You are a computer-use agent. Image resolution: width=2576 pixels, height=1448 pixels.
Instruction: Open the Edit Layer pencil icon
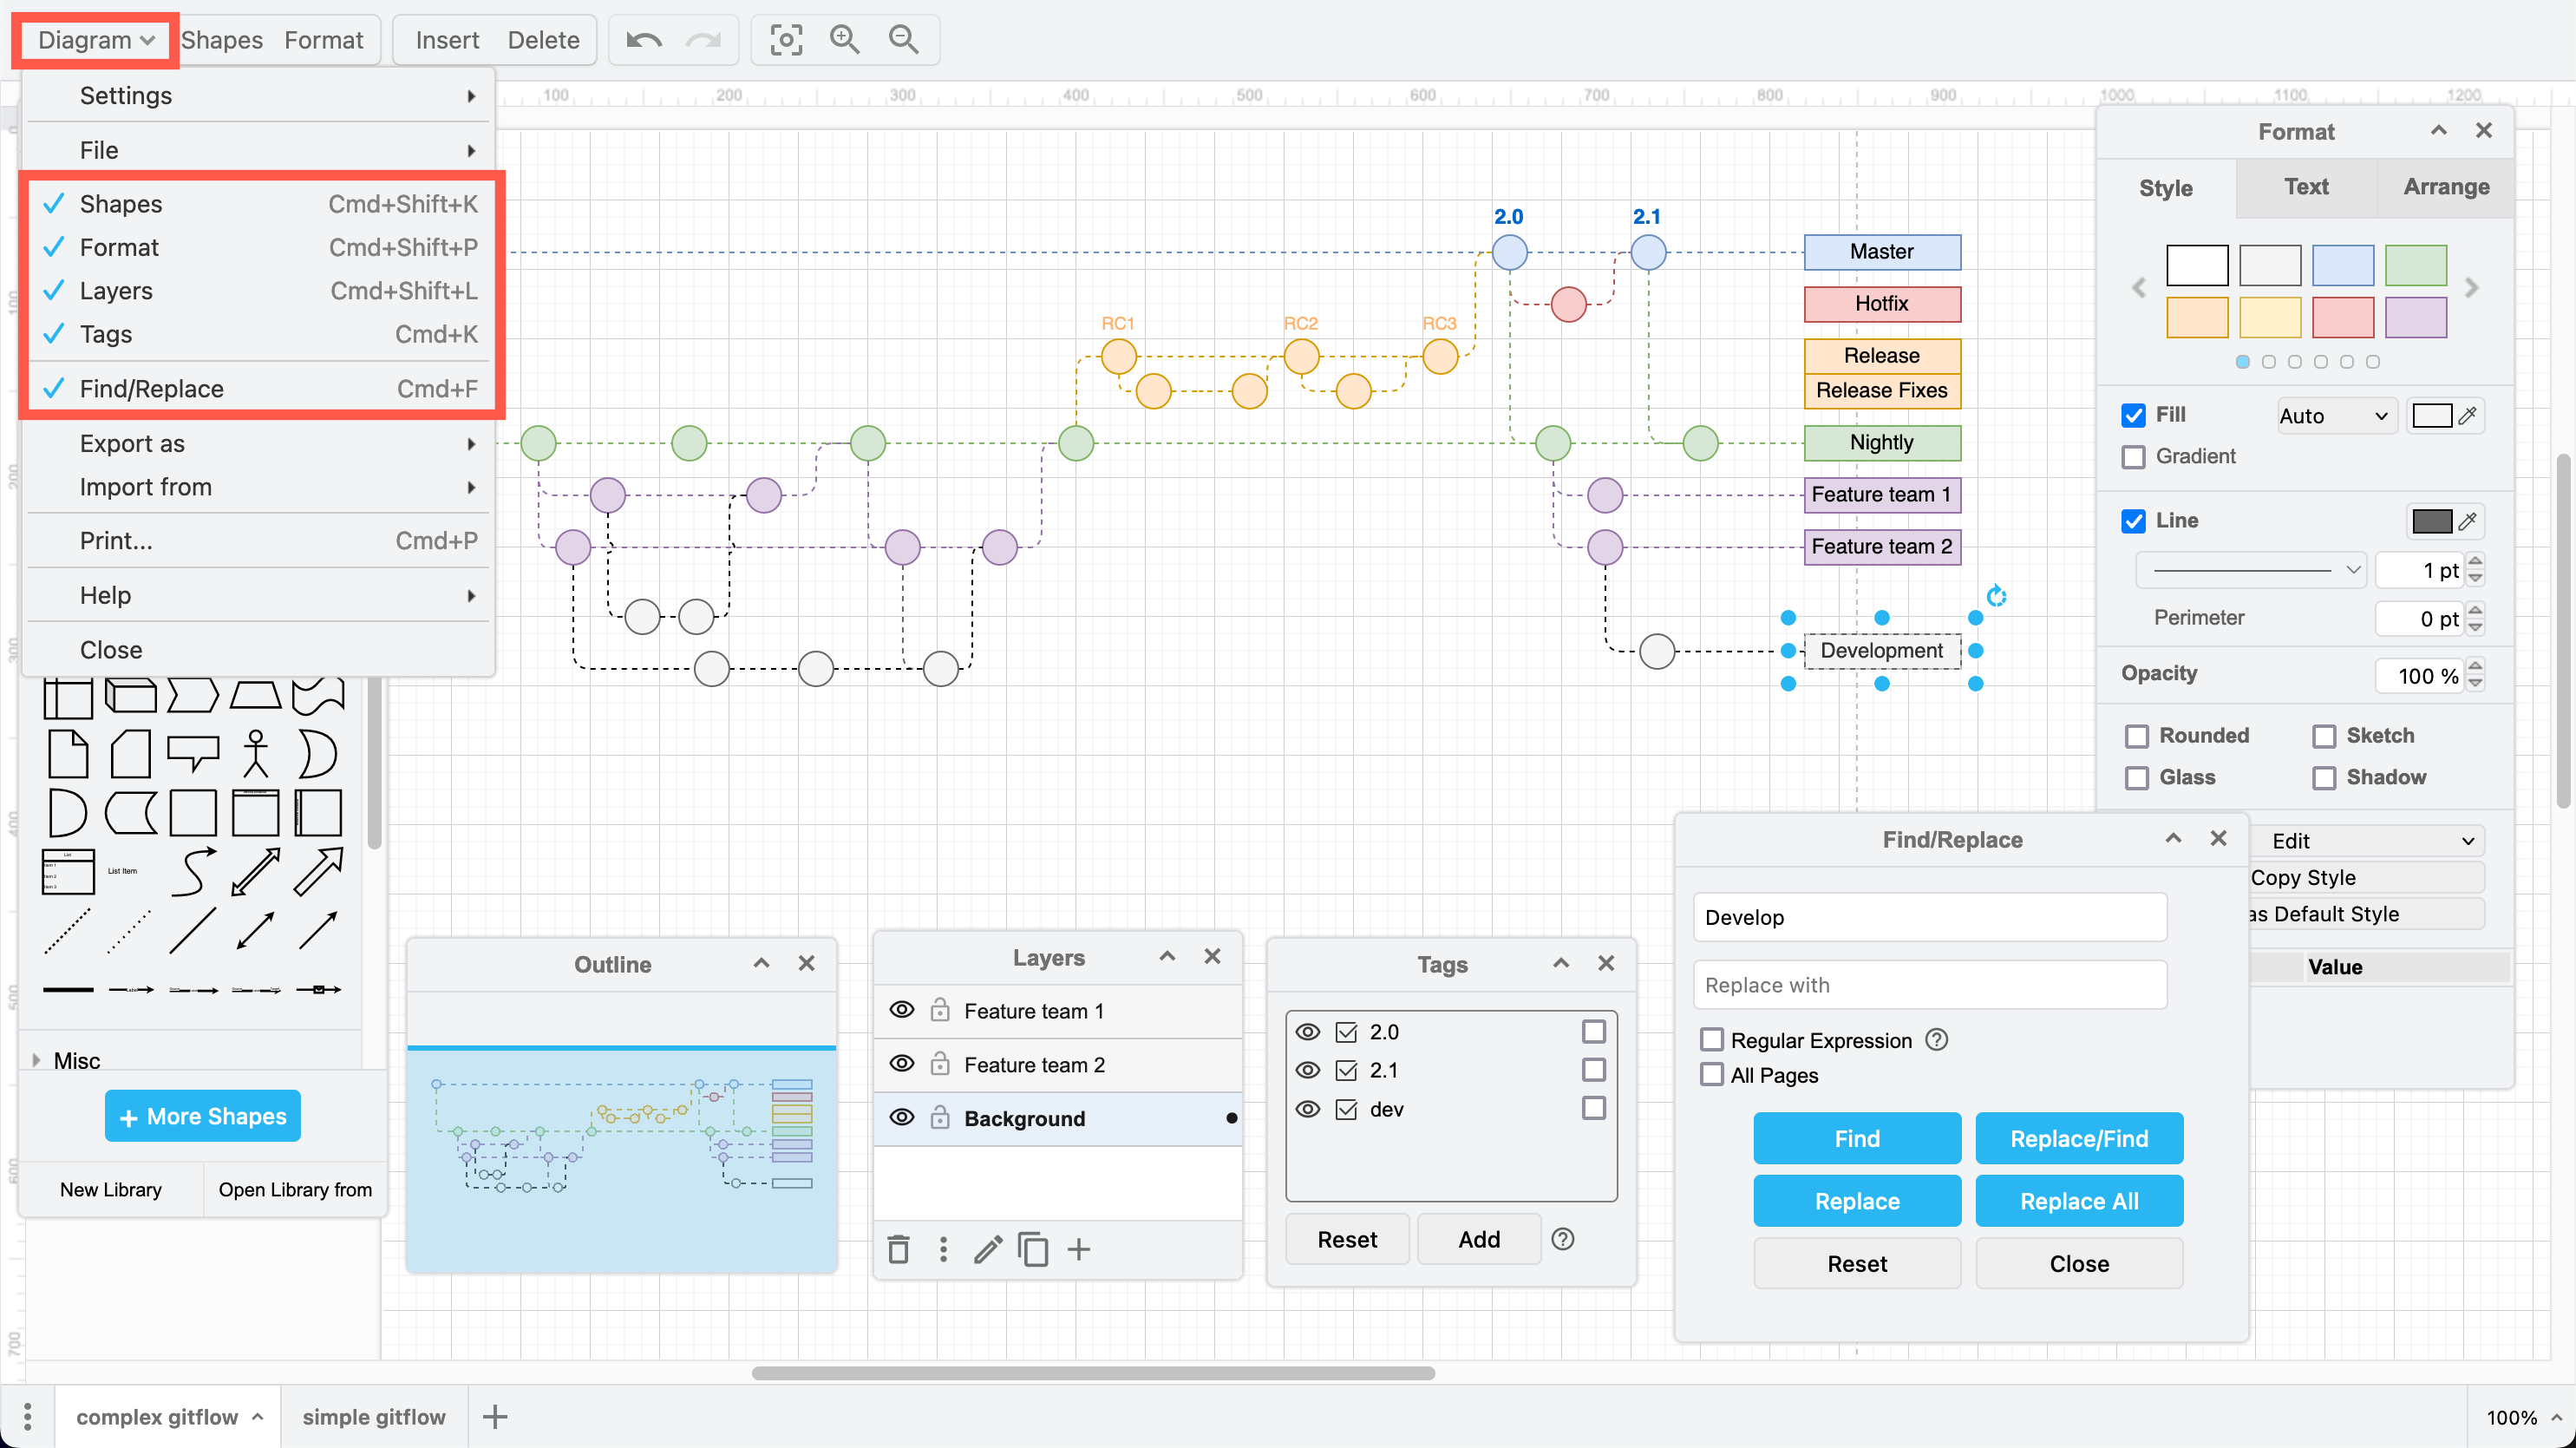(988, 1249)
